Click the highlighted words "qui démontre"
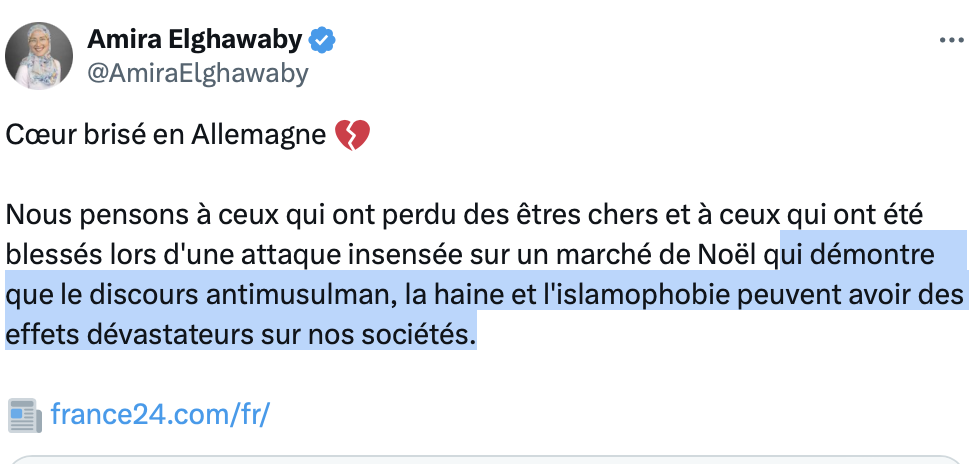Image resolution: width=980 pixels, height=464 pixels. (856, 256)
